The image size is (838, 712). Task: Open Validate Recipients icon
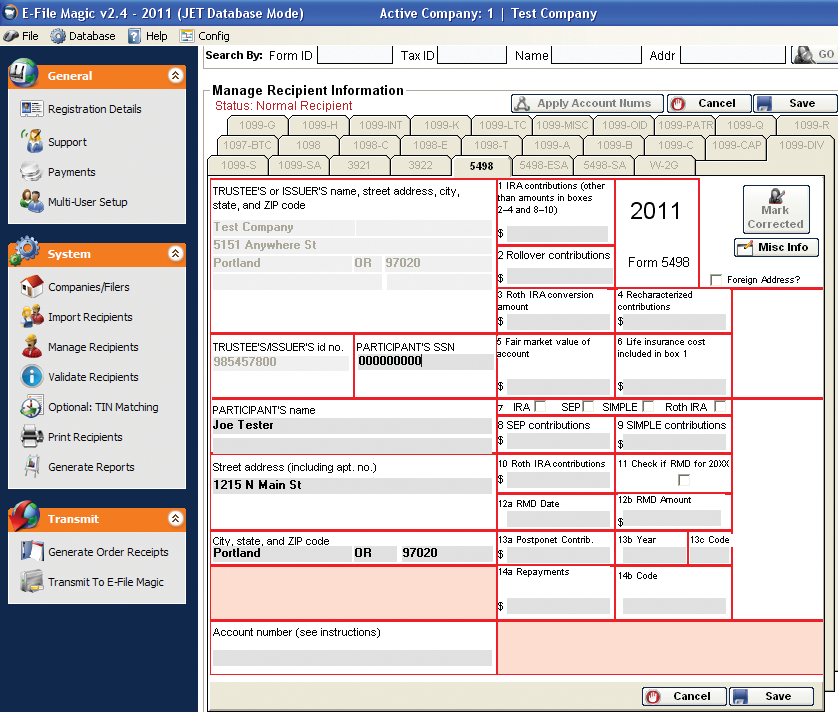pyautogui.click(x=31, y=377)
